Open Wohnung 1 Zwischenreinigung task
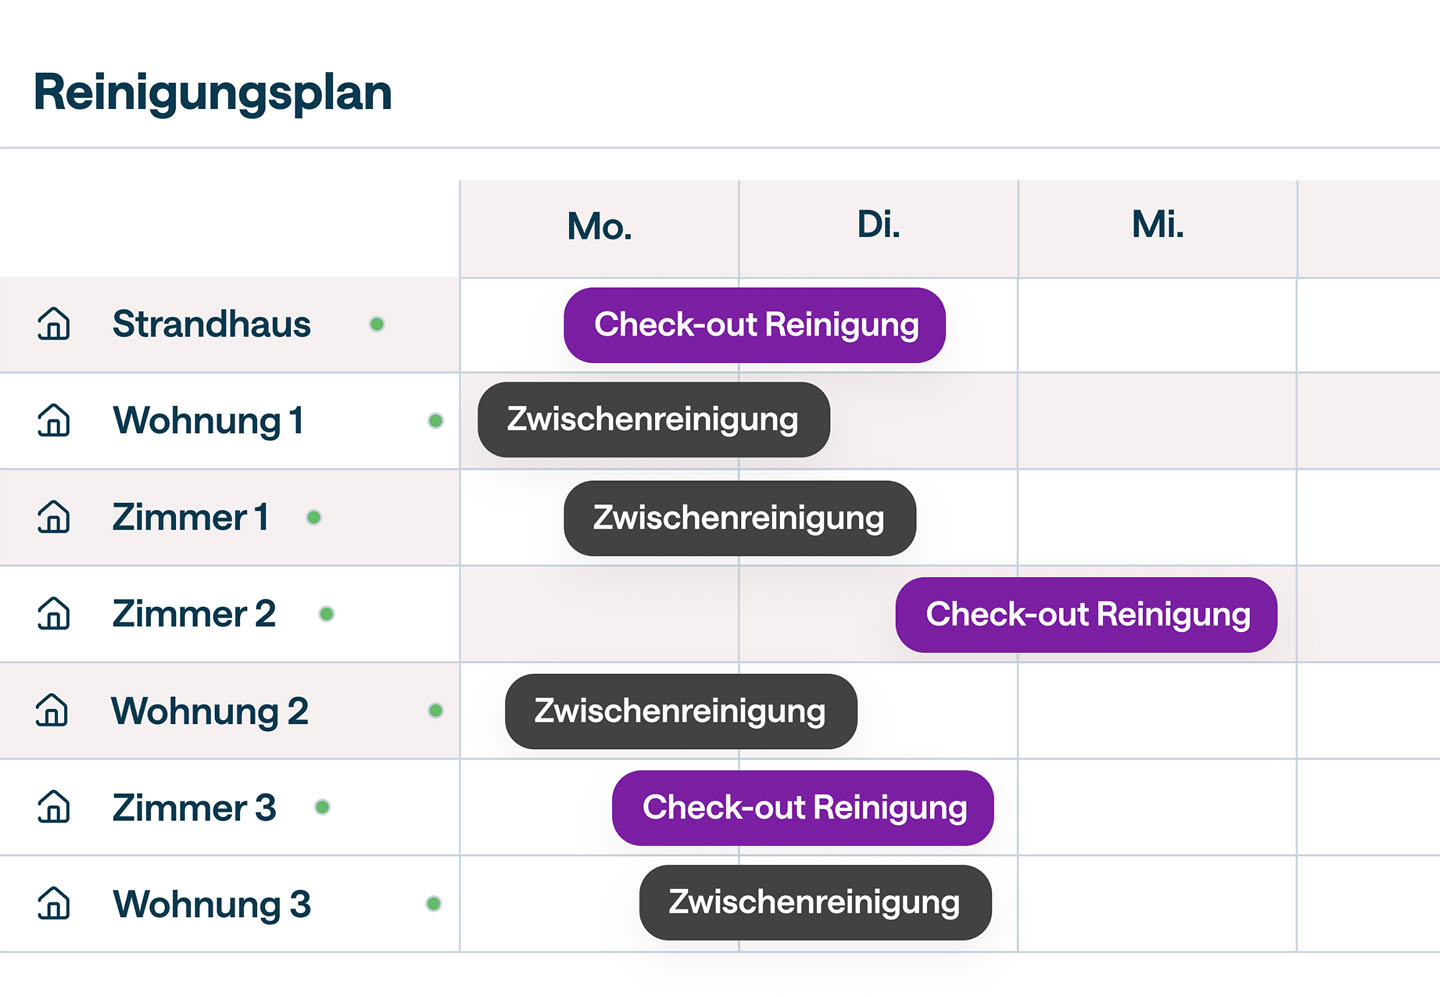 pos(653,420)
